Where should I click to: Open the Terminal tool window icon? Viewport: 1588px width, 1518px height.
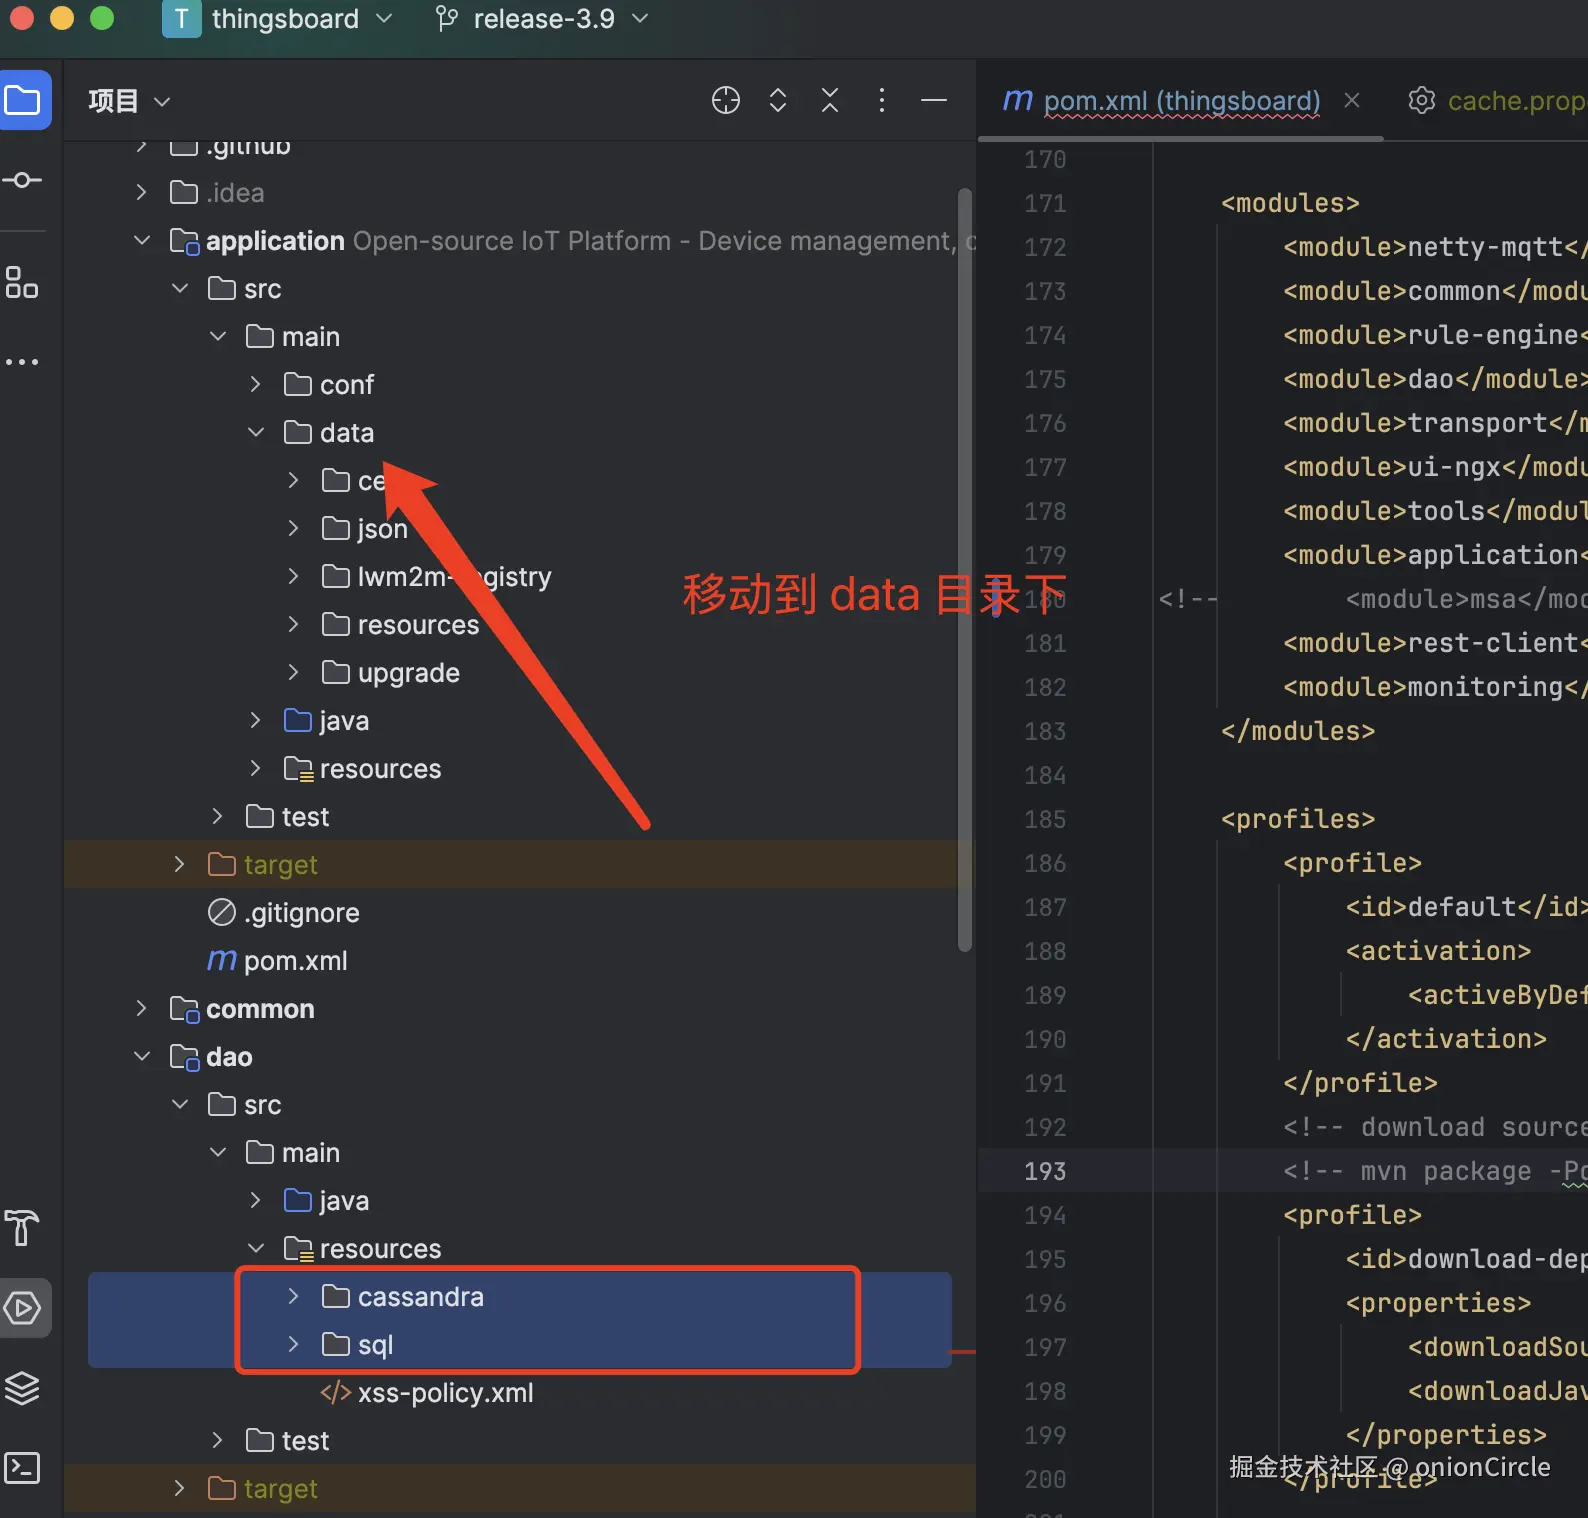coord(22,1468)
